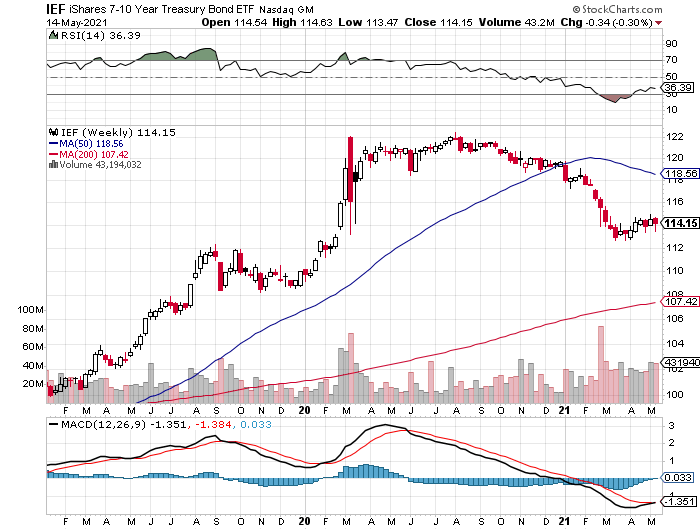Click the 40M volume scale label

pos(33,365)
